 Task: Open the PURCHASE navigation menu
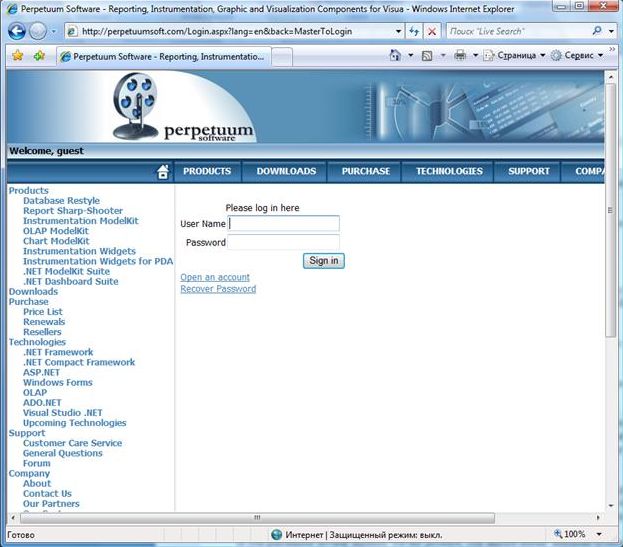click(366, 171)
